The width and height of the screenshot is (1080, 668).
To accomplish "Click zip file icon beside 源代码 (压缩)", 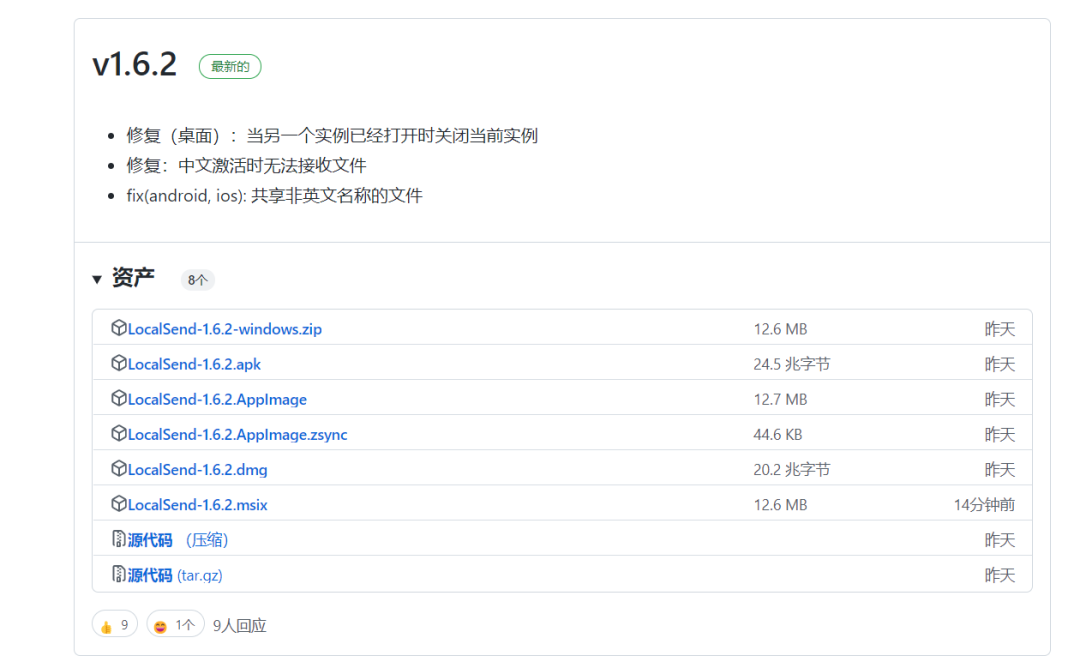I will coord(119,539).
